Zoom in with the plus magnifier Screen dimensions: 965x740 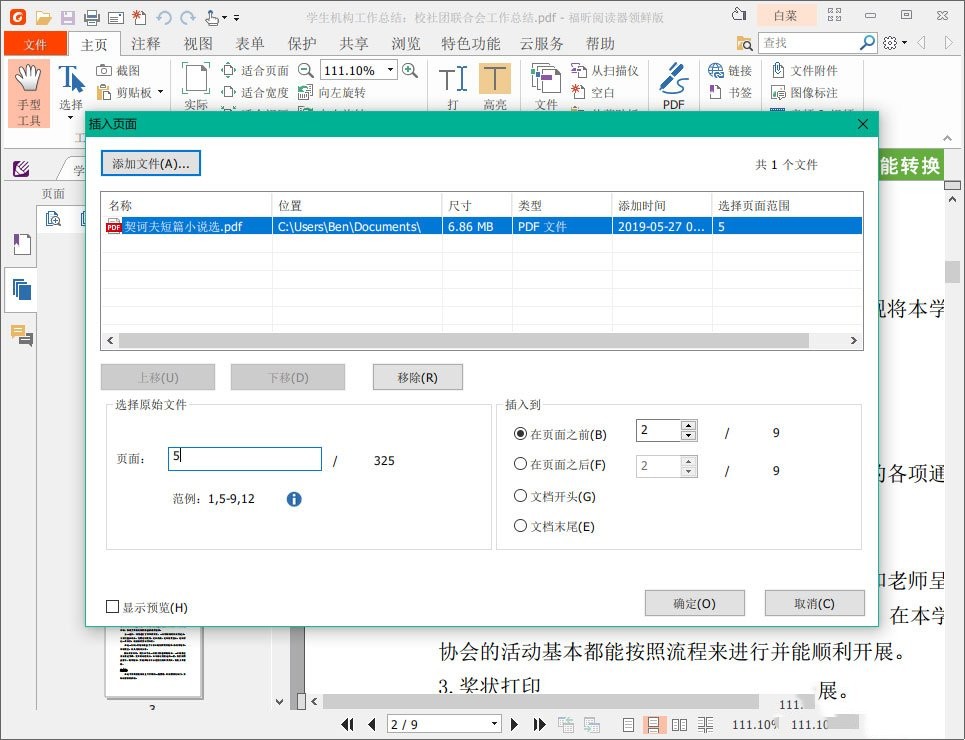410,70
